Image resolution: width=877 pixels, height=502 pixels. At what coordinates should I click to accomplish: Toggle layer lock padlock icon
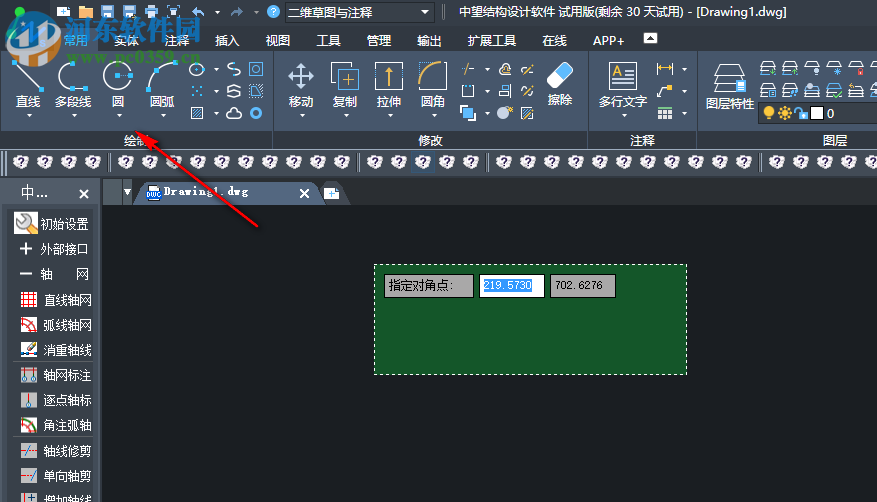tap(801, 113)
